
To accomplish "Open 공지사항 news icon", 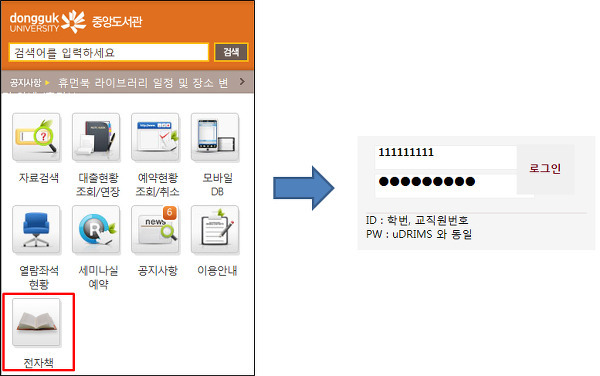I will [155, 230].
